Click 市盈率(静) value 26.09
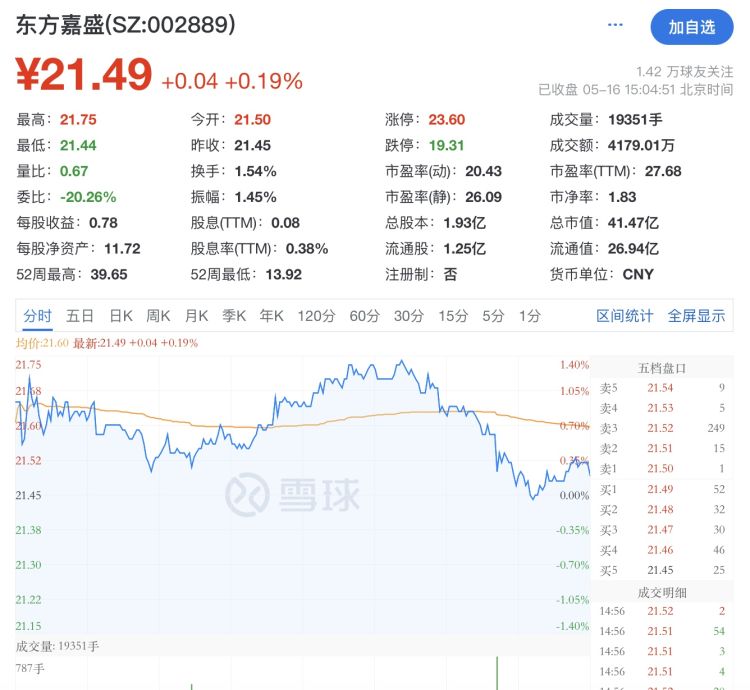 point(484,197)
